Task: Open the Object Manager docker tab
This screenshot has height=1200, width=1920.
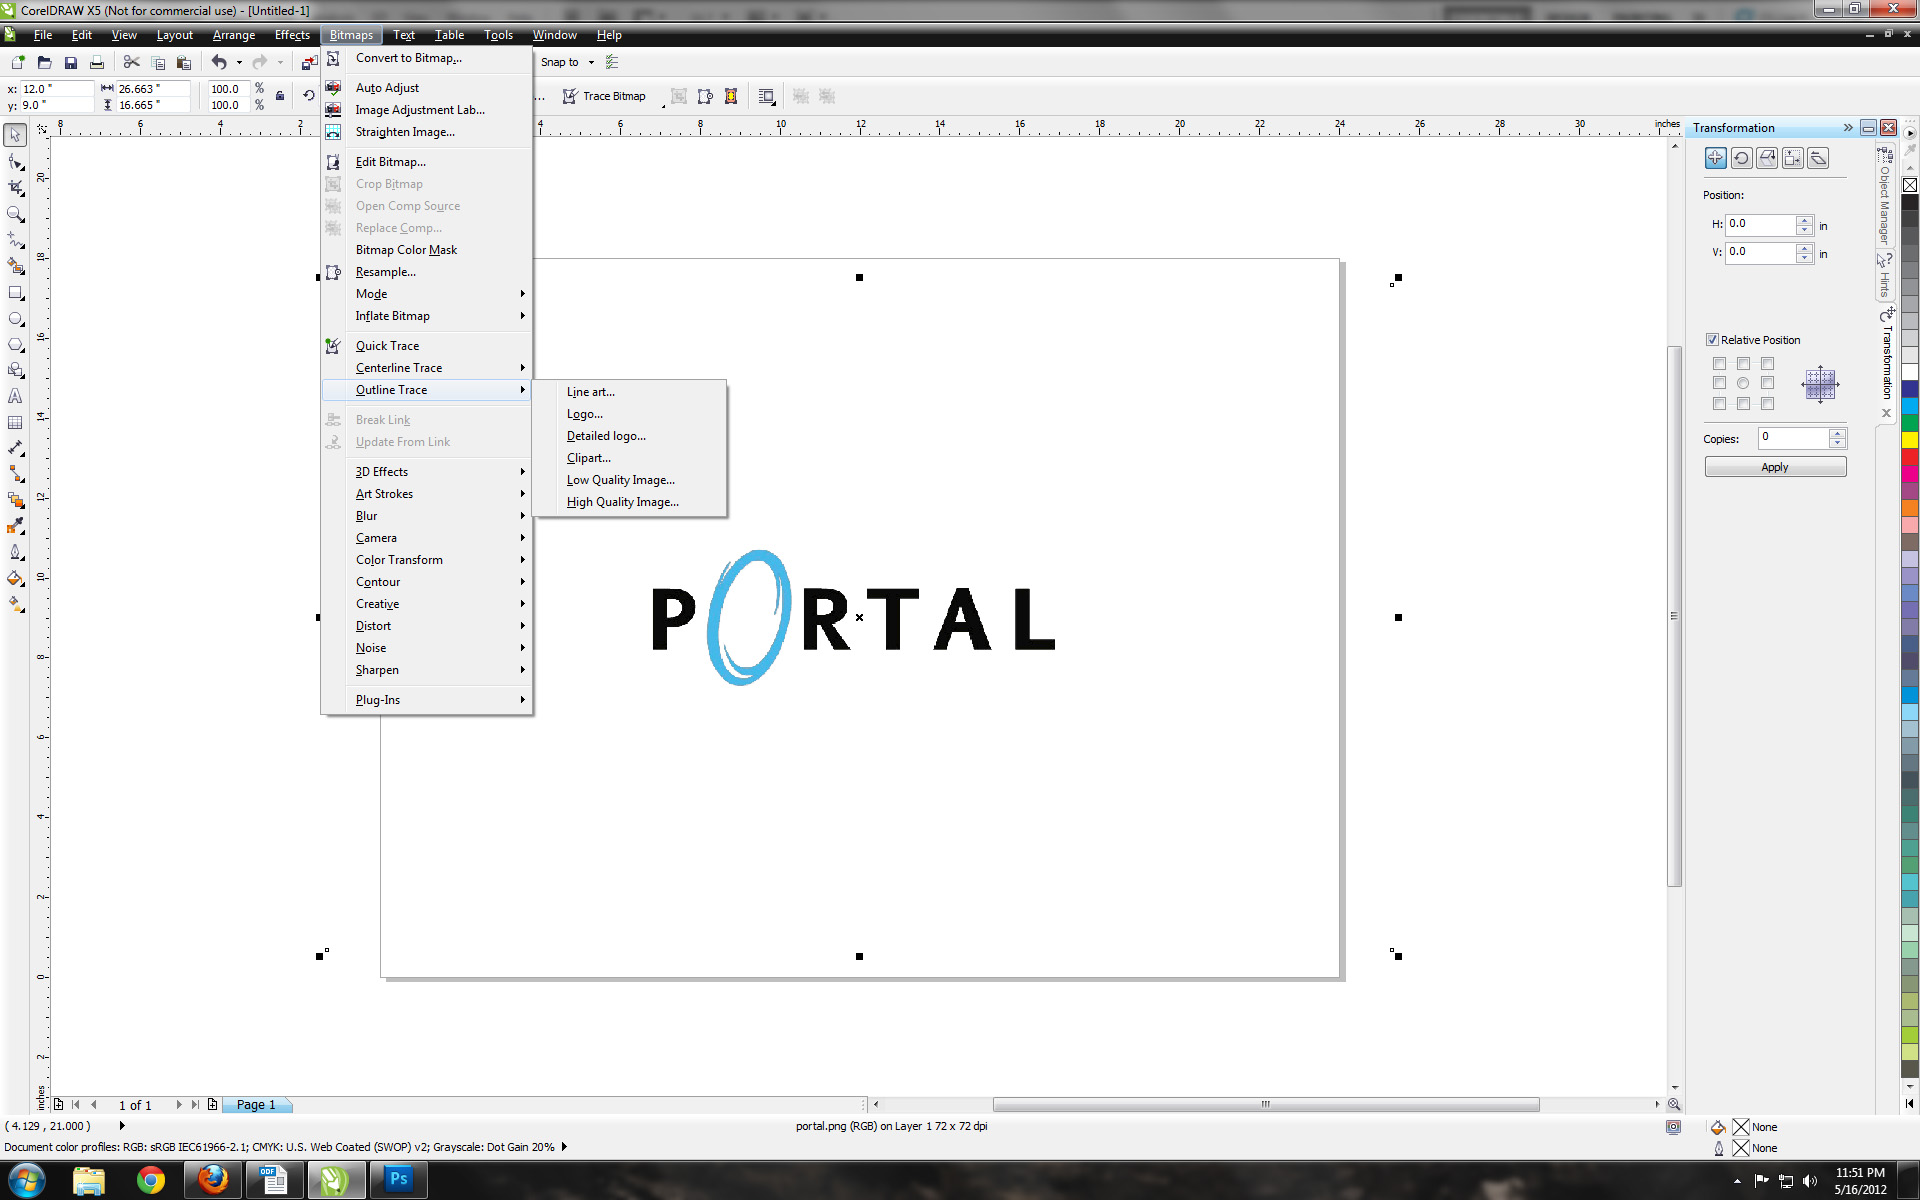Action: (x=1885, y=195)
